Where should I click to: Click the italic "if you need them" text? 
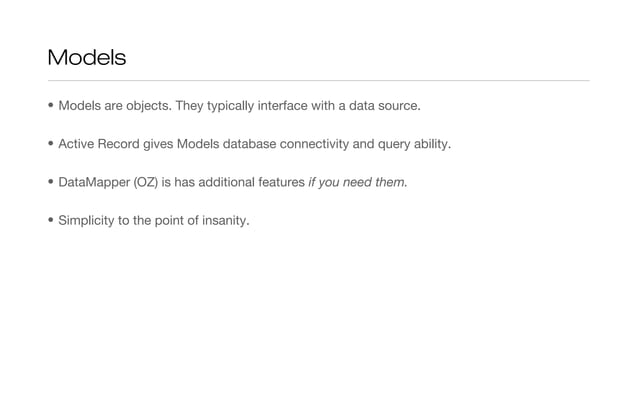(357, 182)
